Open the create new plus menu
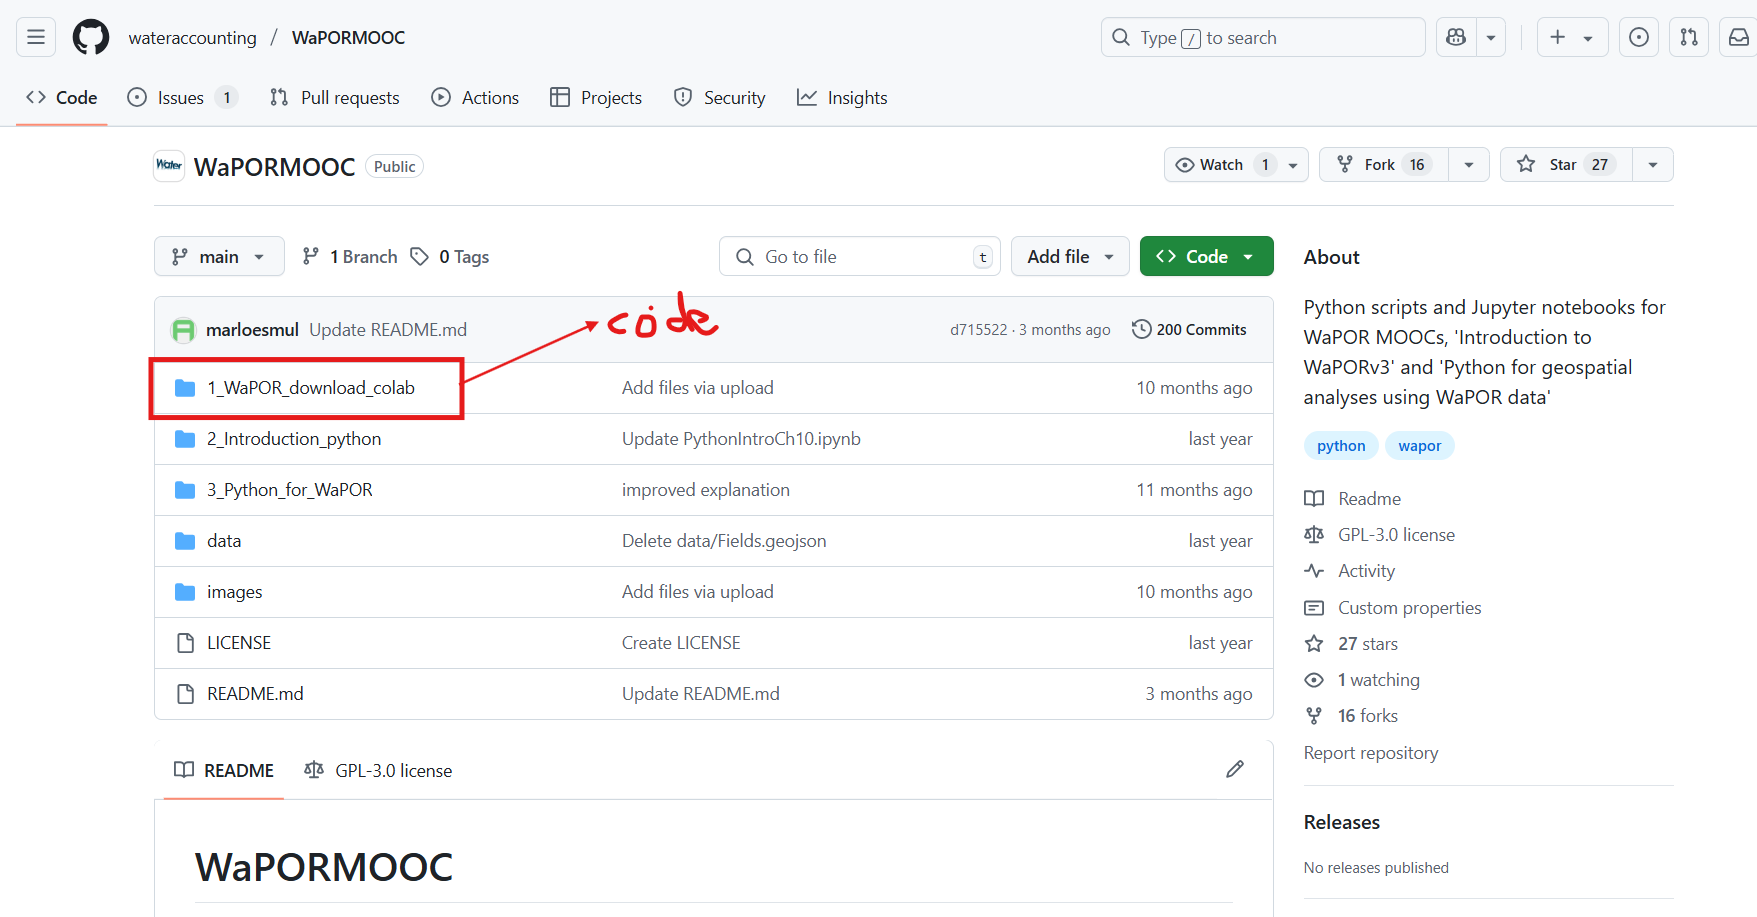1757x917 pixels. tap(1572, 37)
